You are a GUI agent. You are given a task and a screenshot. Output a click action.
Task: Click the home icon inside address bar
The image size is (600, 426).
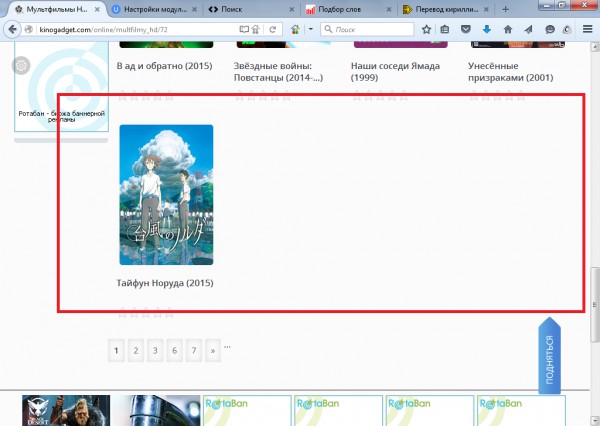coord(256,29)
